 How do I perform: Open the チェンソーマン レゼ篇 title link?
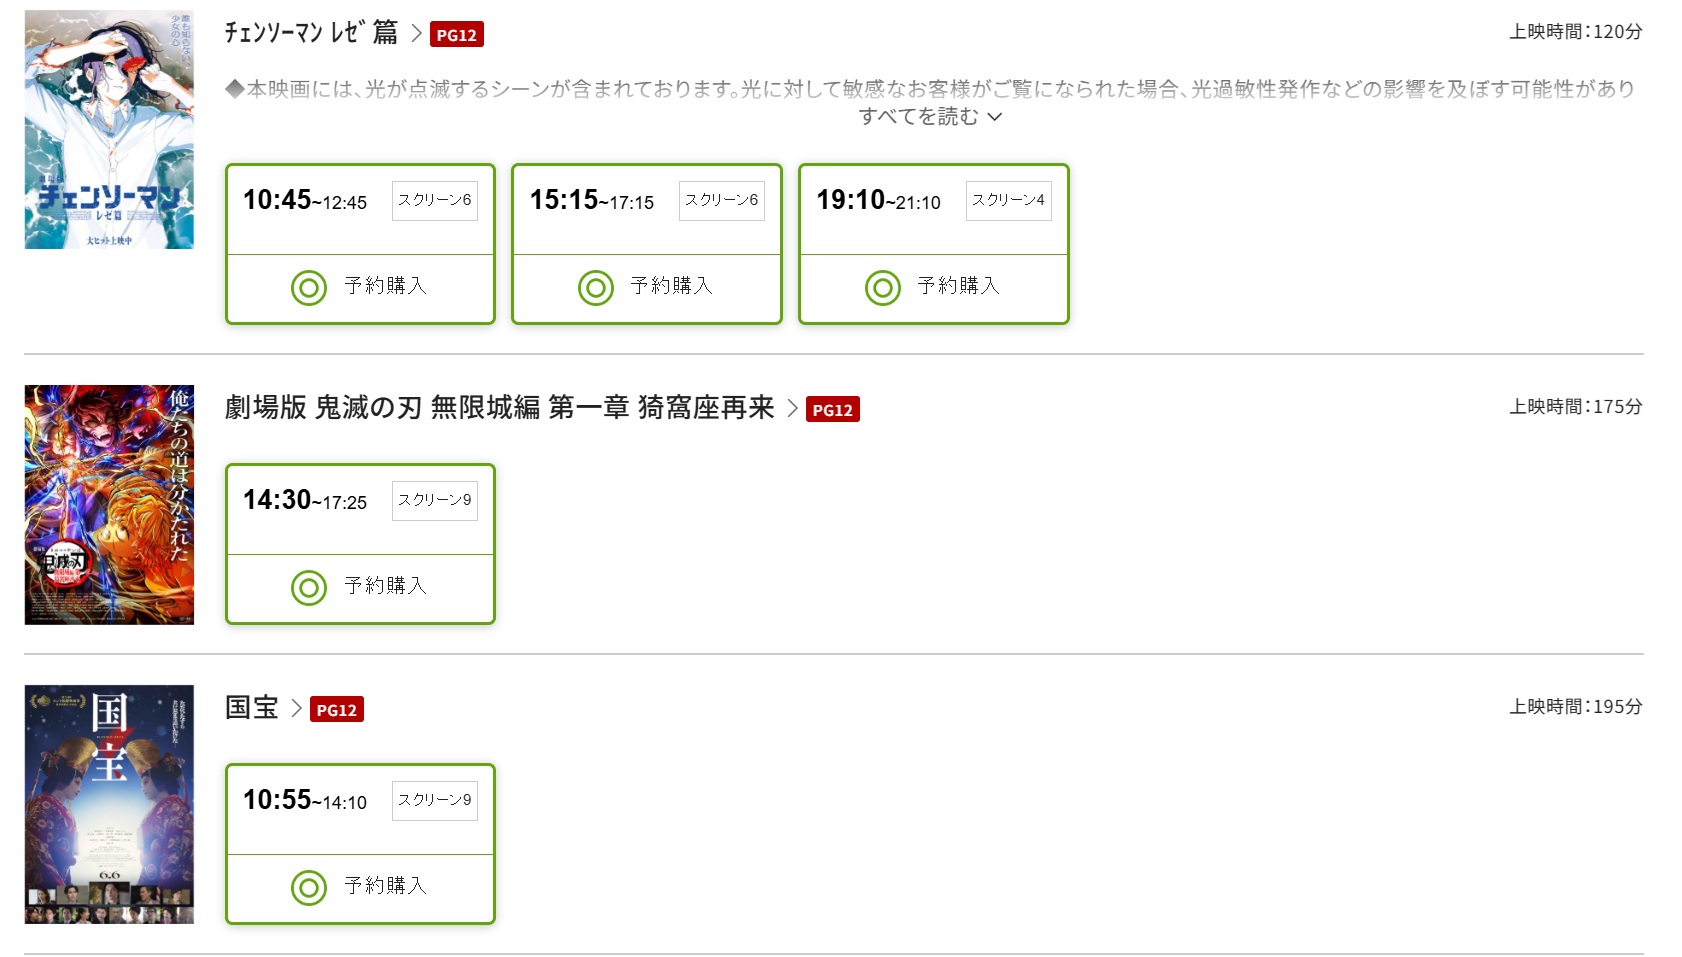(x=310, y=33)
